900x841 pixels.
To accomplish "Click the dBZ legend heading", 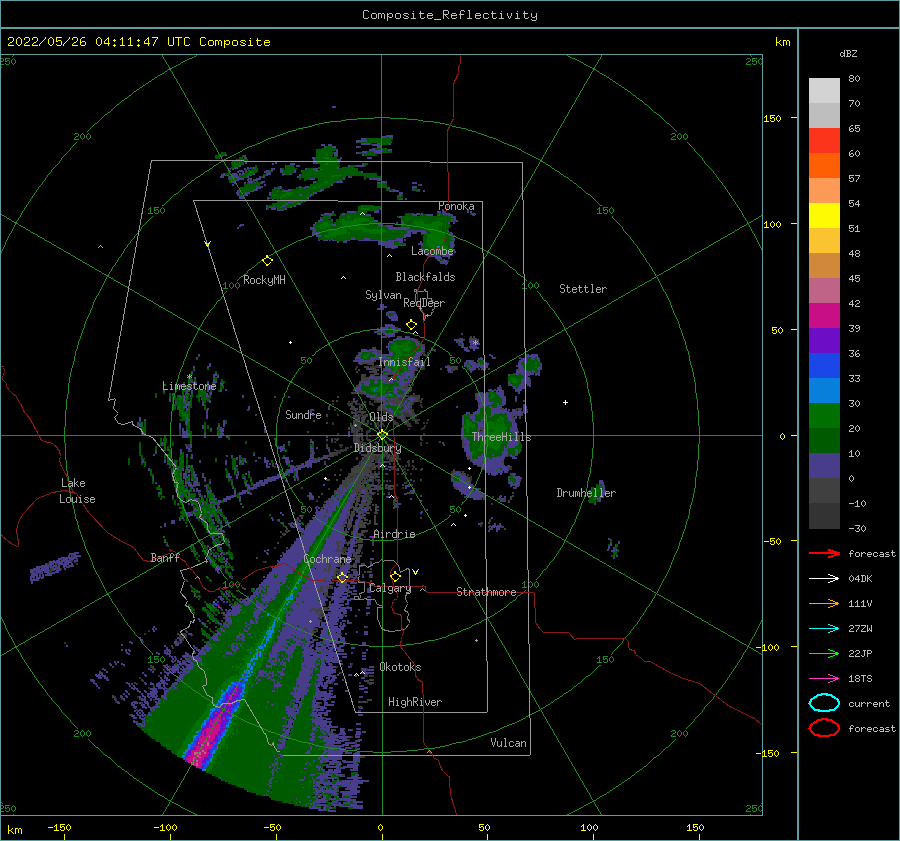I will pos(848,53).
